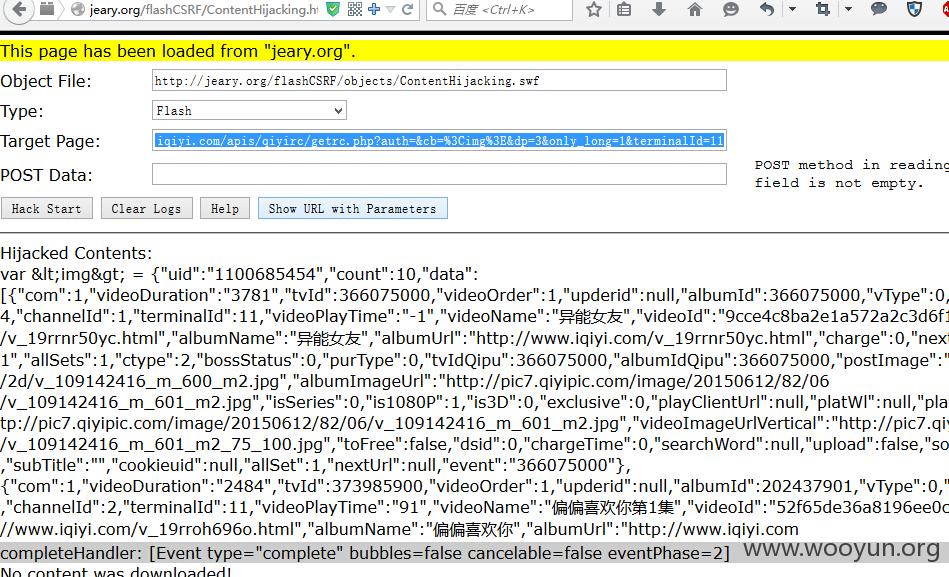The image size is (949, 577).
Task: Click Show URL with Parameters button
Action: [x=353, y=208]
